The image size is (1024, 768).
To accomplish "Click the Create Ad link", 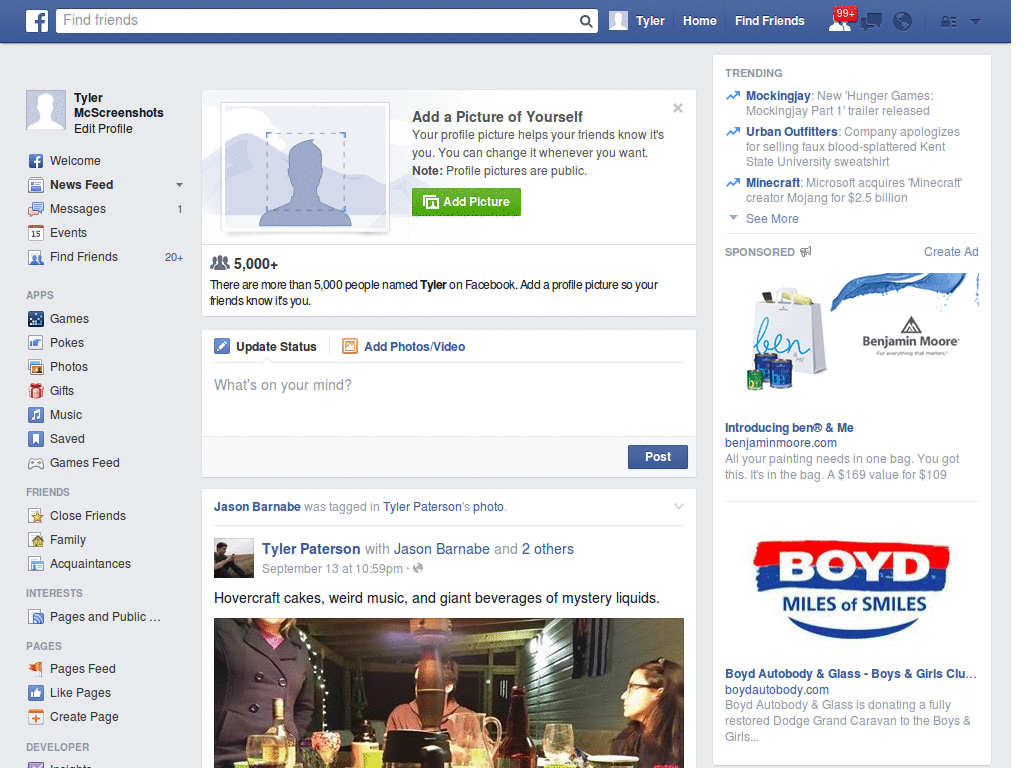I will 951,252.
